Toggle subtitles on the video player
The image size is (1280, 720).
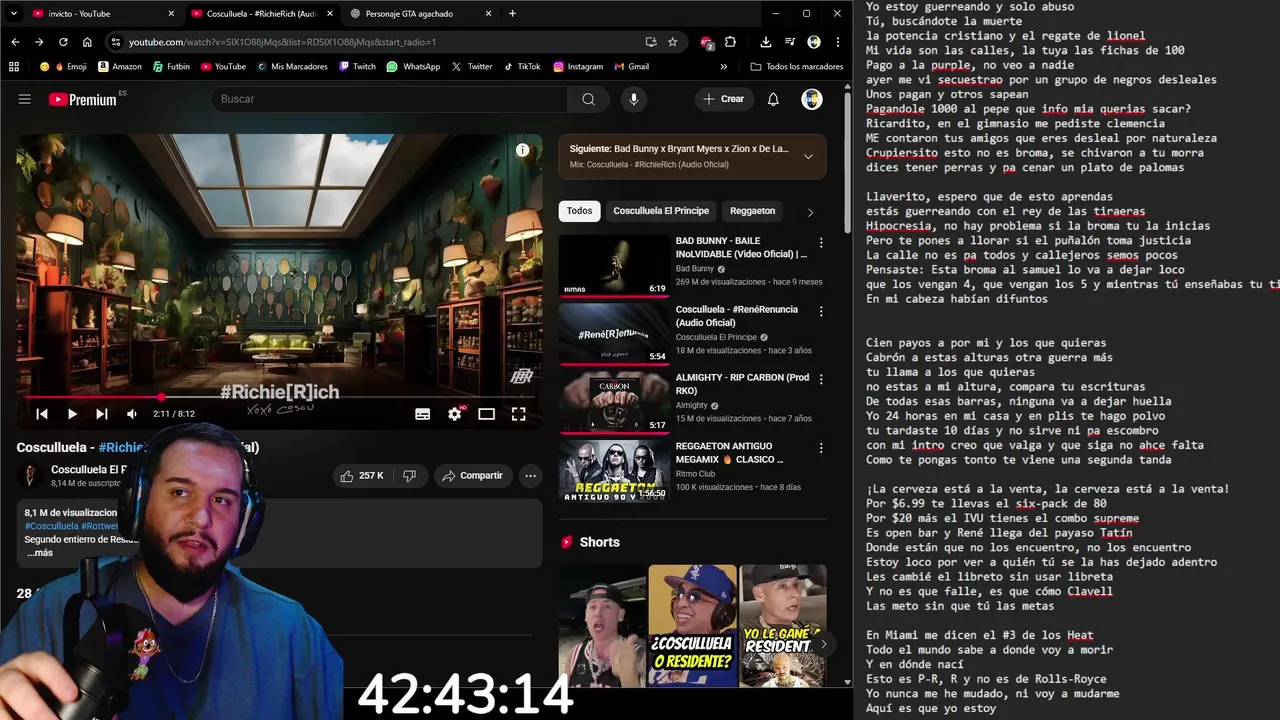[x=423, y=414]
